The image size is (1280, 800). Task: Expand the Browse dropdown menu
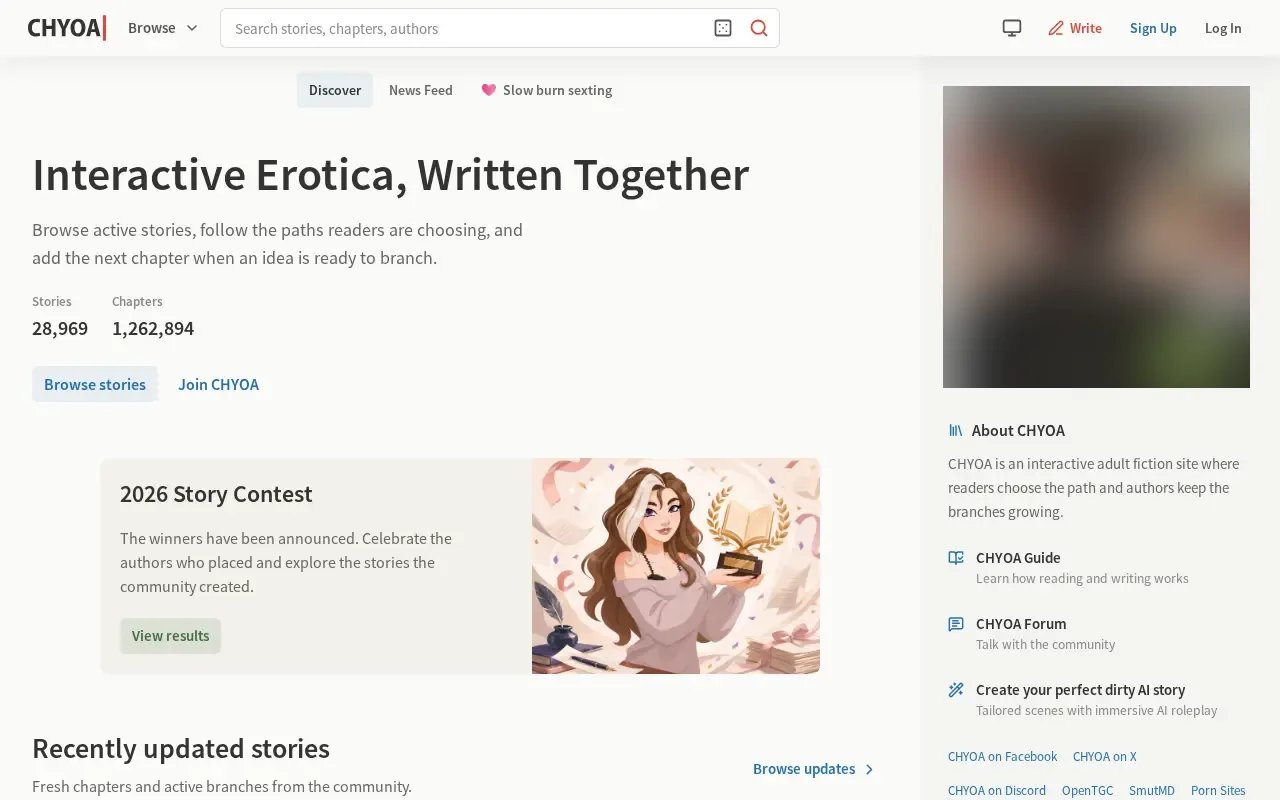[x=163, y=28]
